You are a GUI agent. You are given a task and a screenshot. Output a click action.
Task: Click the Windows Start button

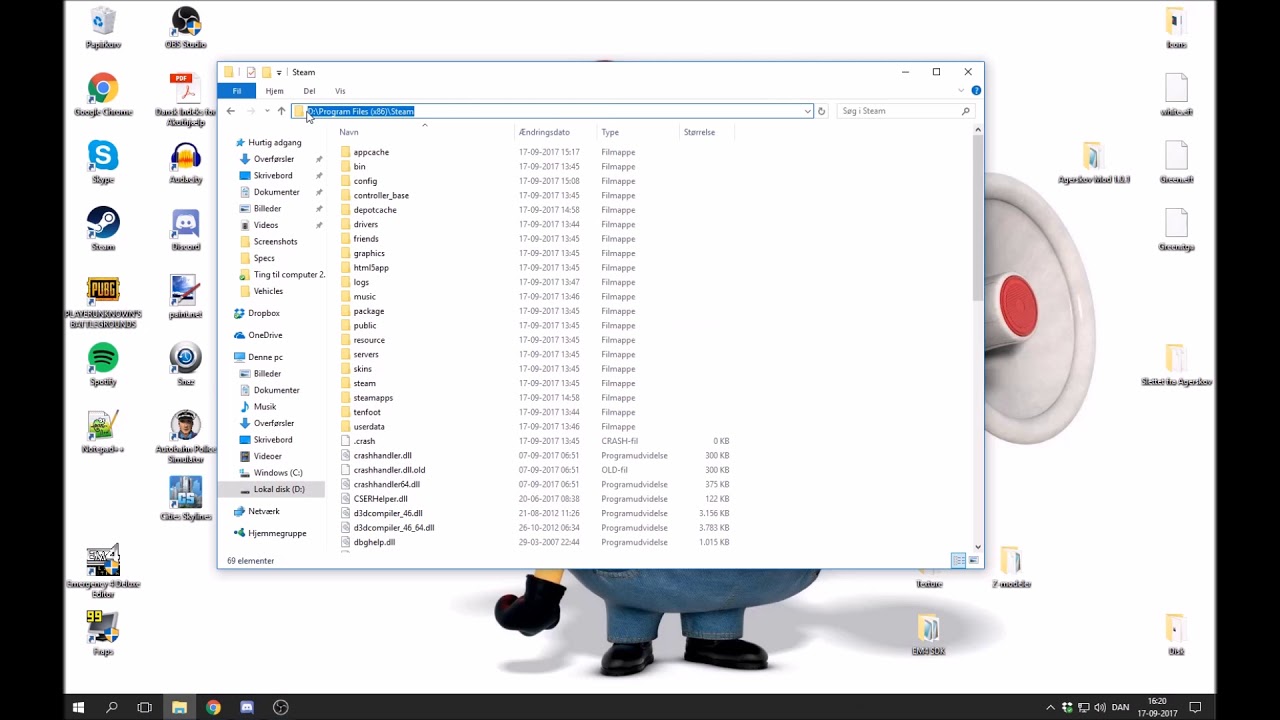[x=78, y=707]
